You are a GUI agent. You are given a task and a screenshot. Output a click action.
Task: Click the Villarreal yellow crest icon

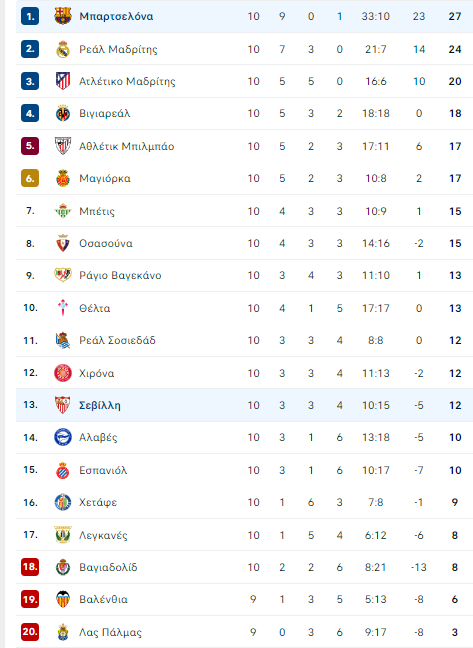(63, 113)
